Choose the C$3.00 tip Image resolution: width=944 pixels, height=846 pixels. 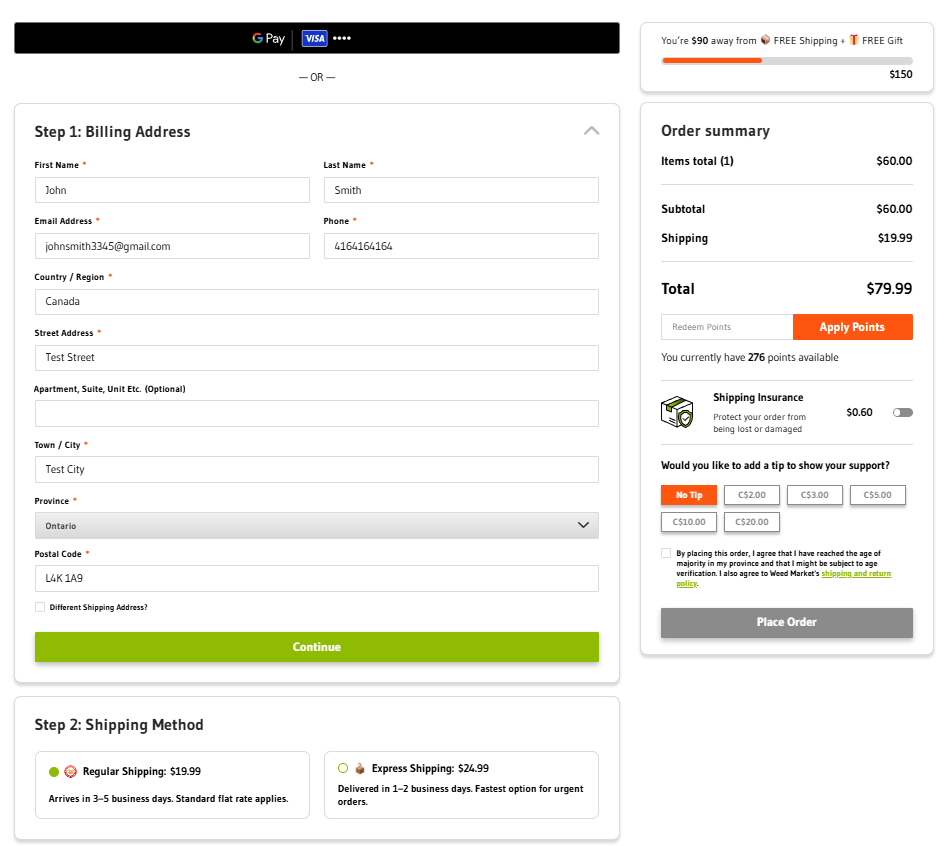pos(815,495)
